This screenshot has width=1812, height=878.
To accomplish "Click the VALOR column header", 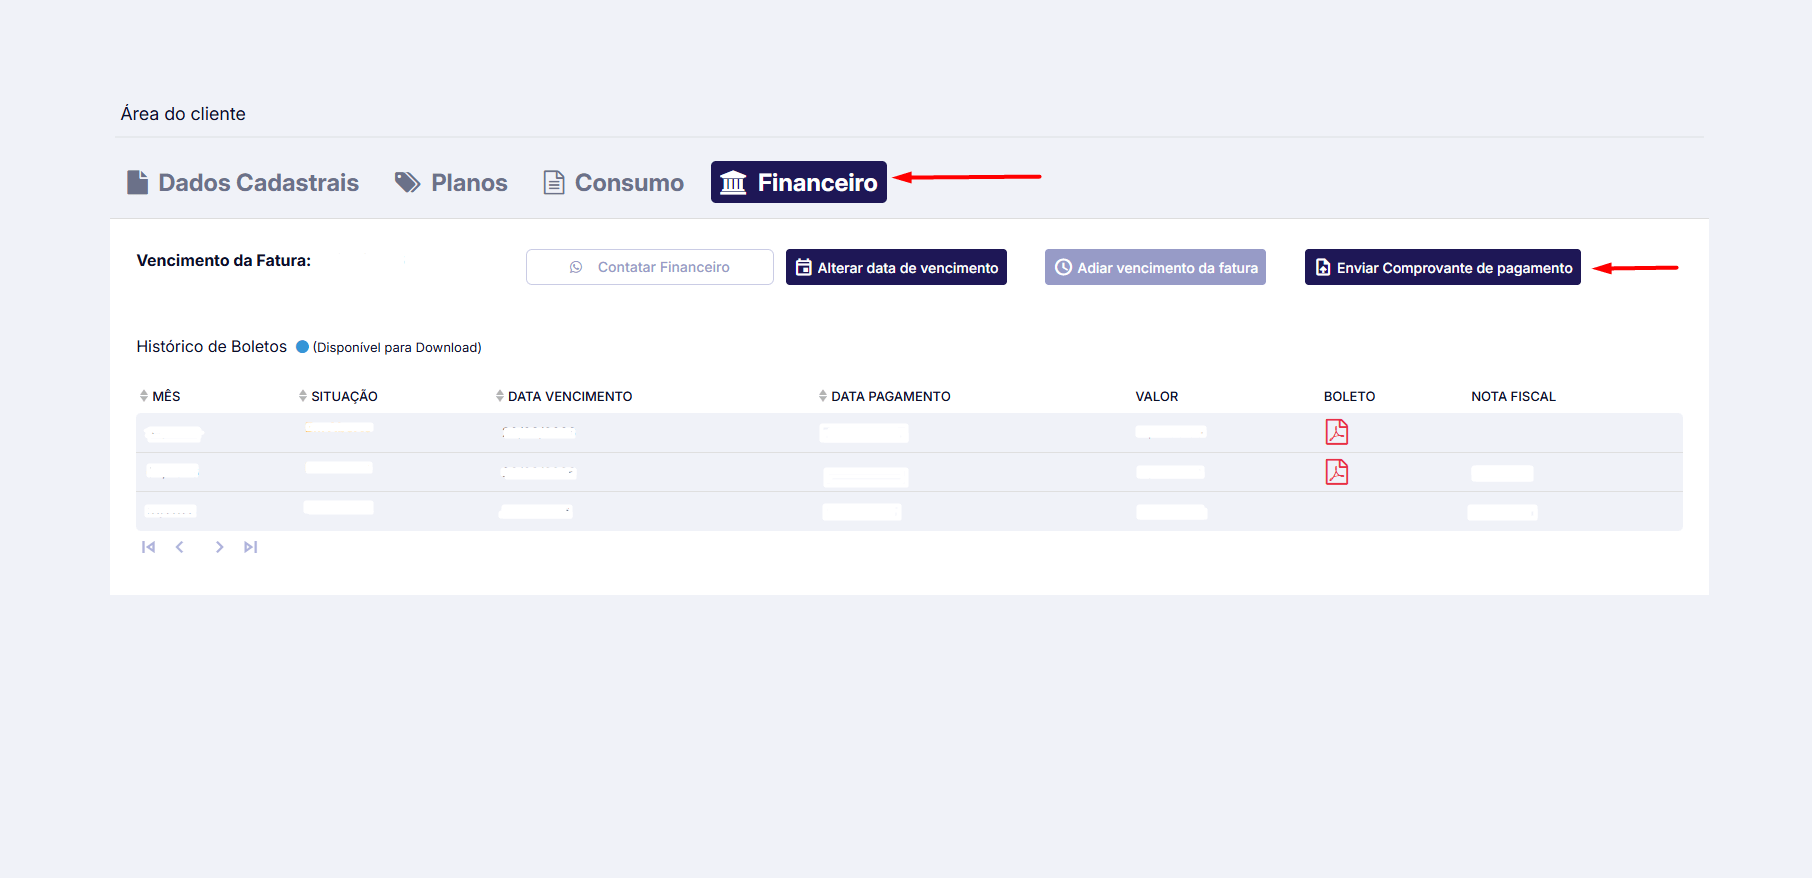I will [1156, 396].
